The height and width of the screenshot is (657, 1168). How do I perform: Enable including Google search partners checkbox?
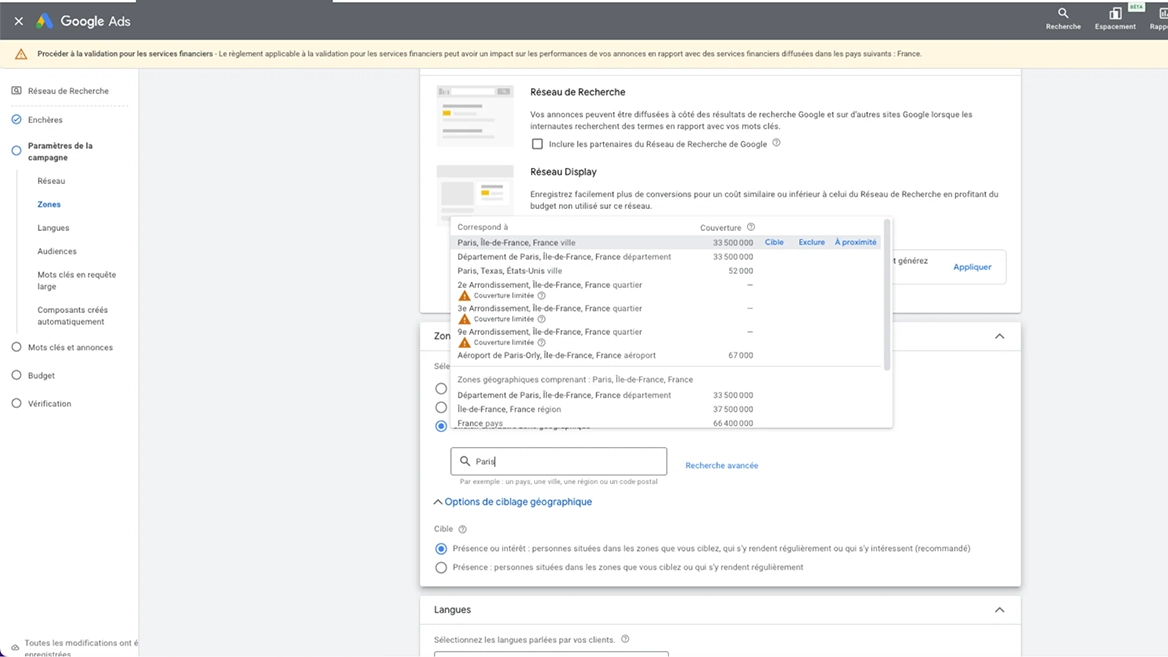click(x=537, y=144)
